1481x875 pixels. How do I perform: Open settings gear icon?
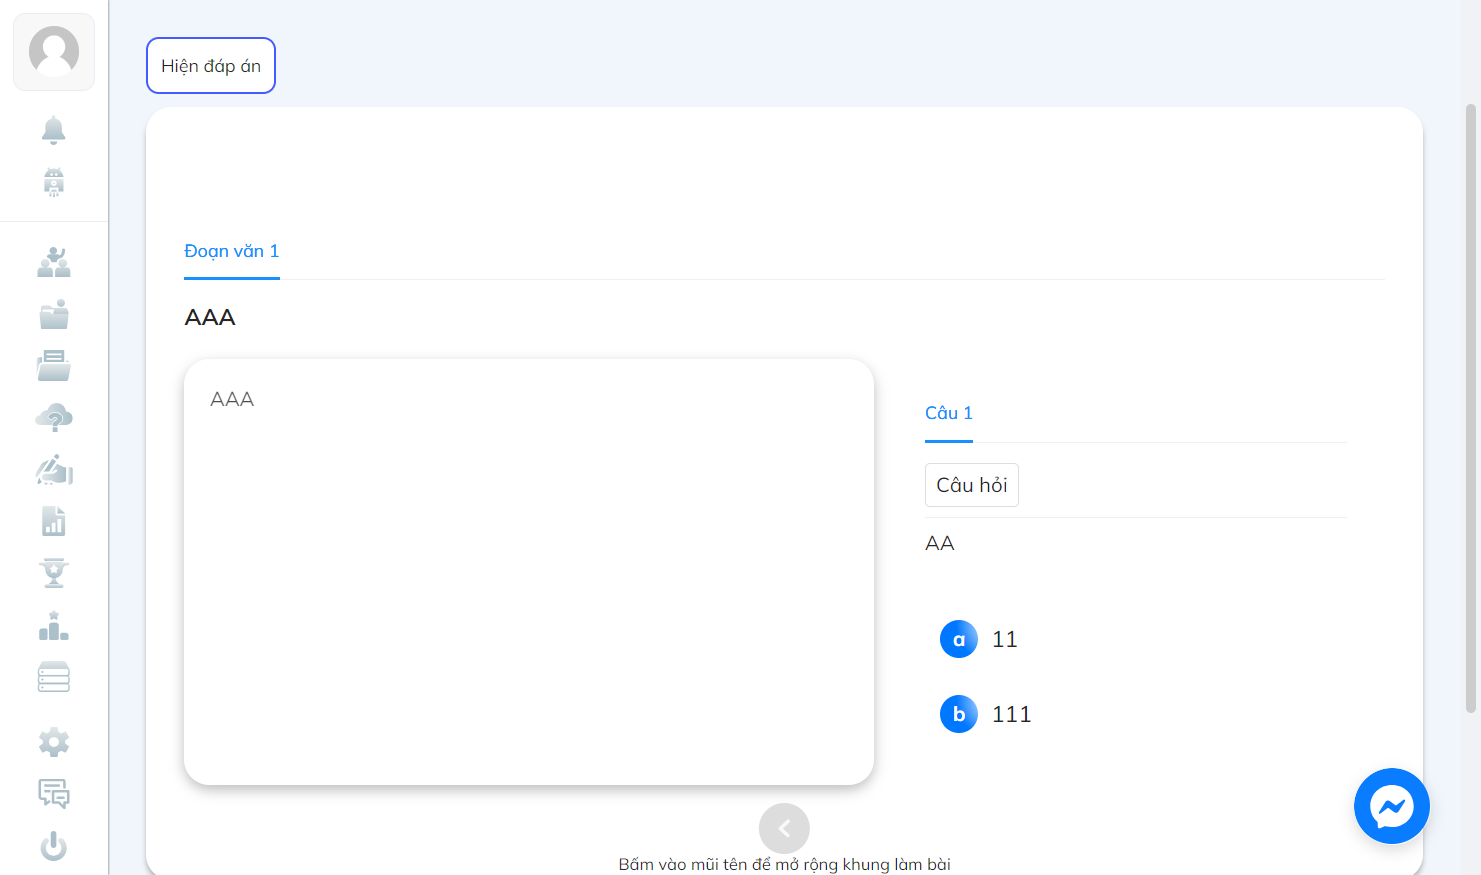pos(54,742)
